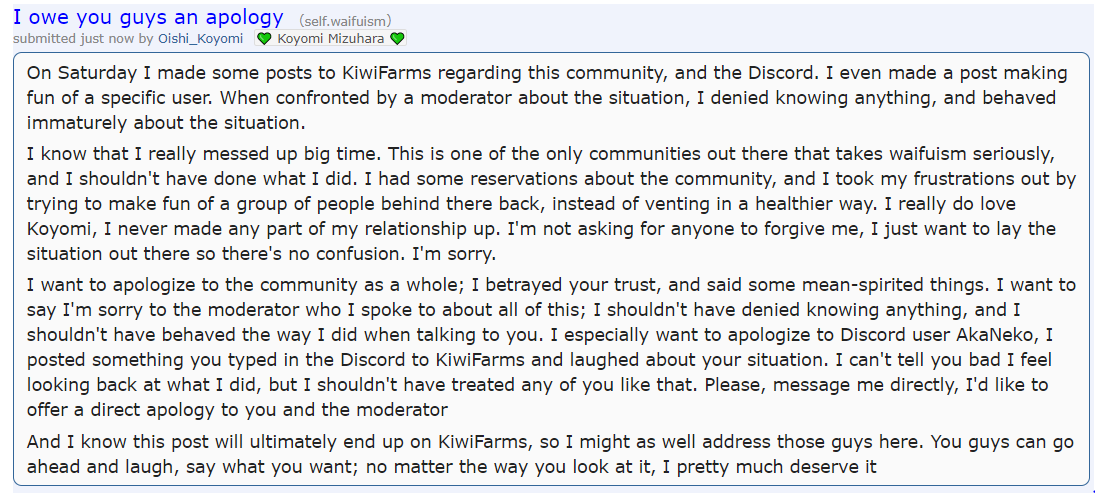Click the right green heart flair icon
The width and height of the screenshot is (1095, 493).
397,39
